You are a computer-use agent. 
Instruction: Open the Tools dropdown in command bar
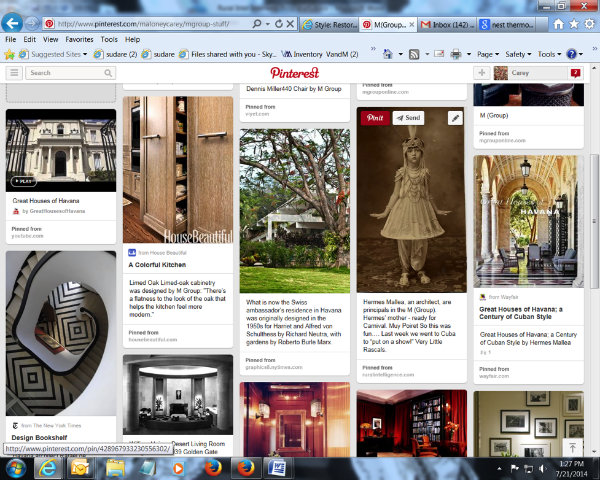tap(549, 54)
